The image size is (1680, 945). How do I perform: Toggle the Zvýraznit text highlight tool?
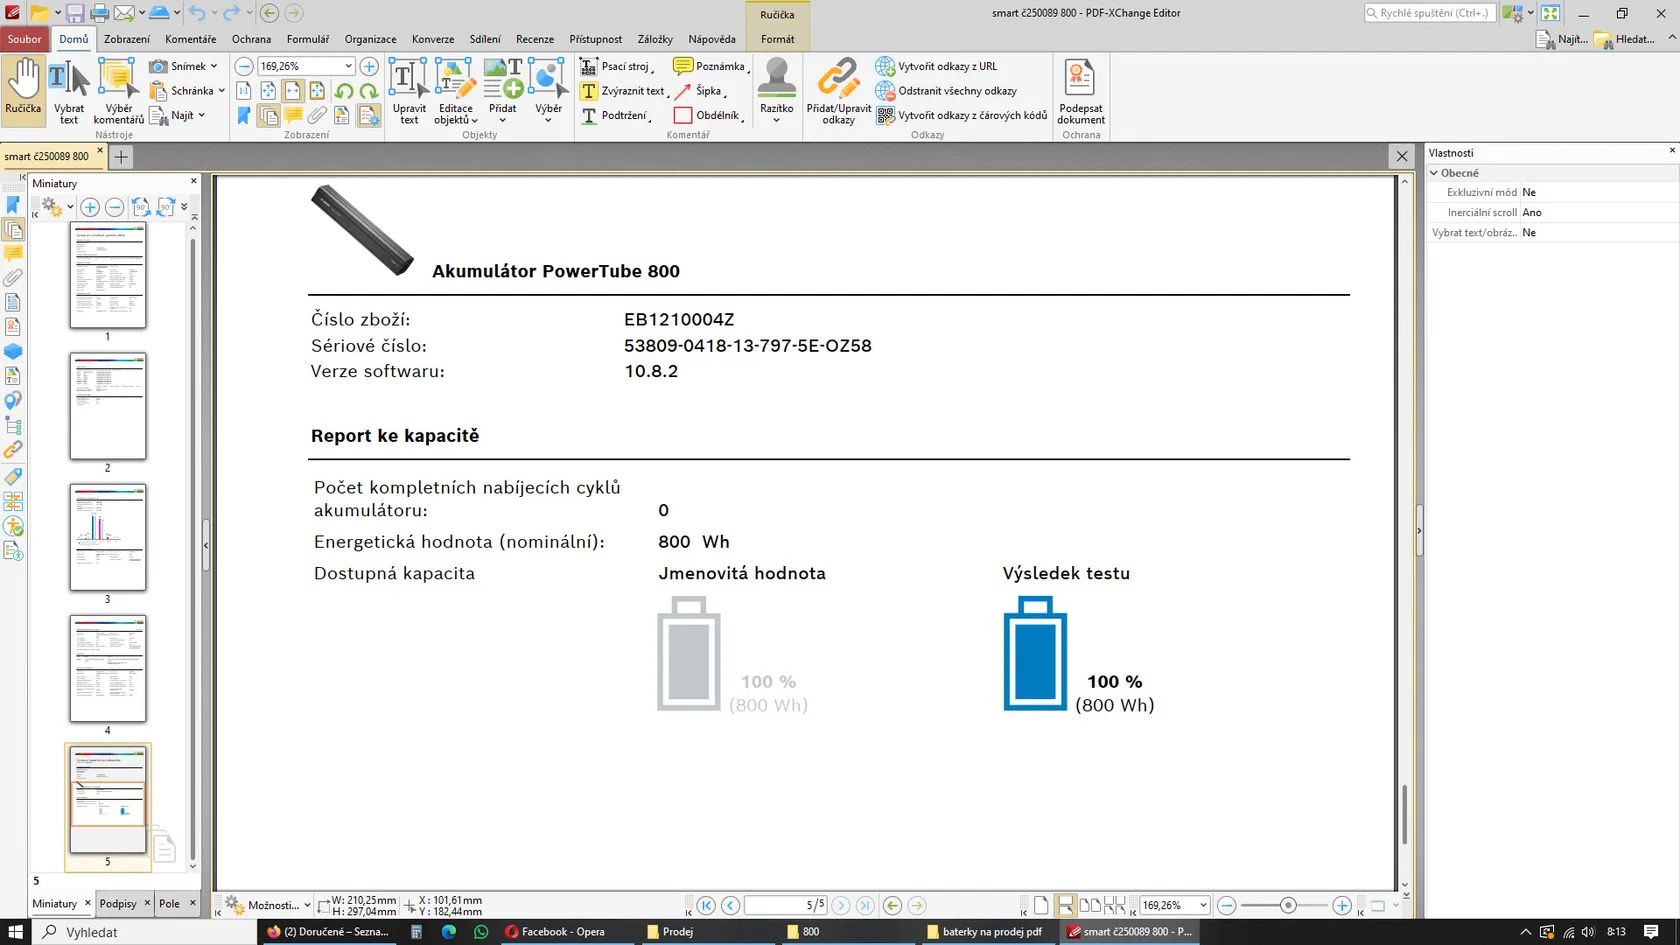(624, 91)
